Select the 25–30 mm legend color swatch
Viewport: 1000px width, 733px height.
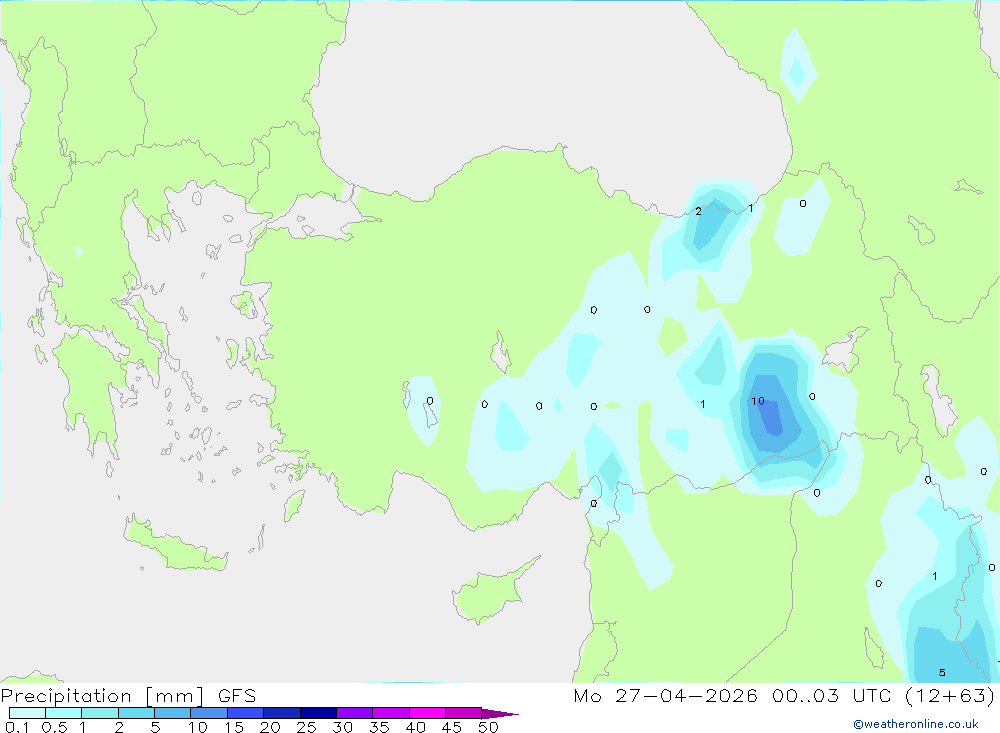coord(318,713)
